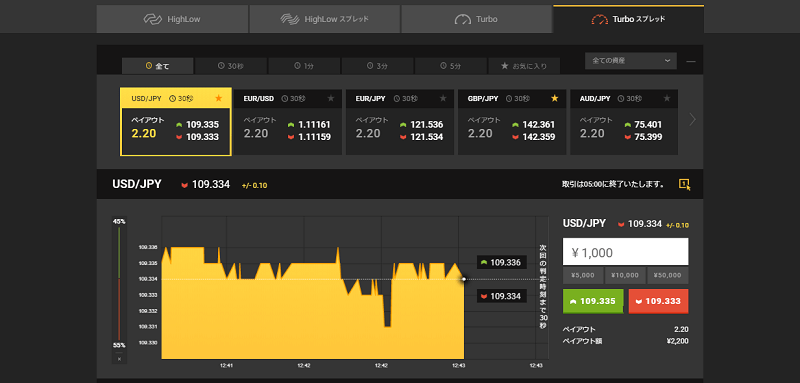Click the clock icon in EUR/USD card

[x=285, y=98]
